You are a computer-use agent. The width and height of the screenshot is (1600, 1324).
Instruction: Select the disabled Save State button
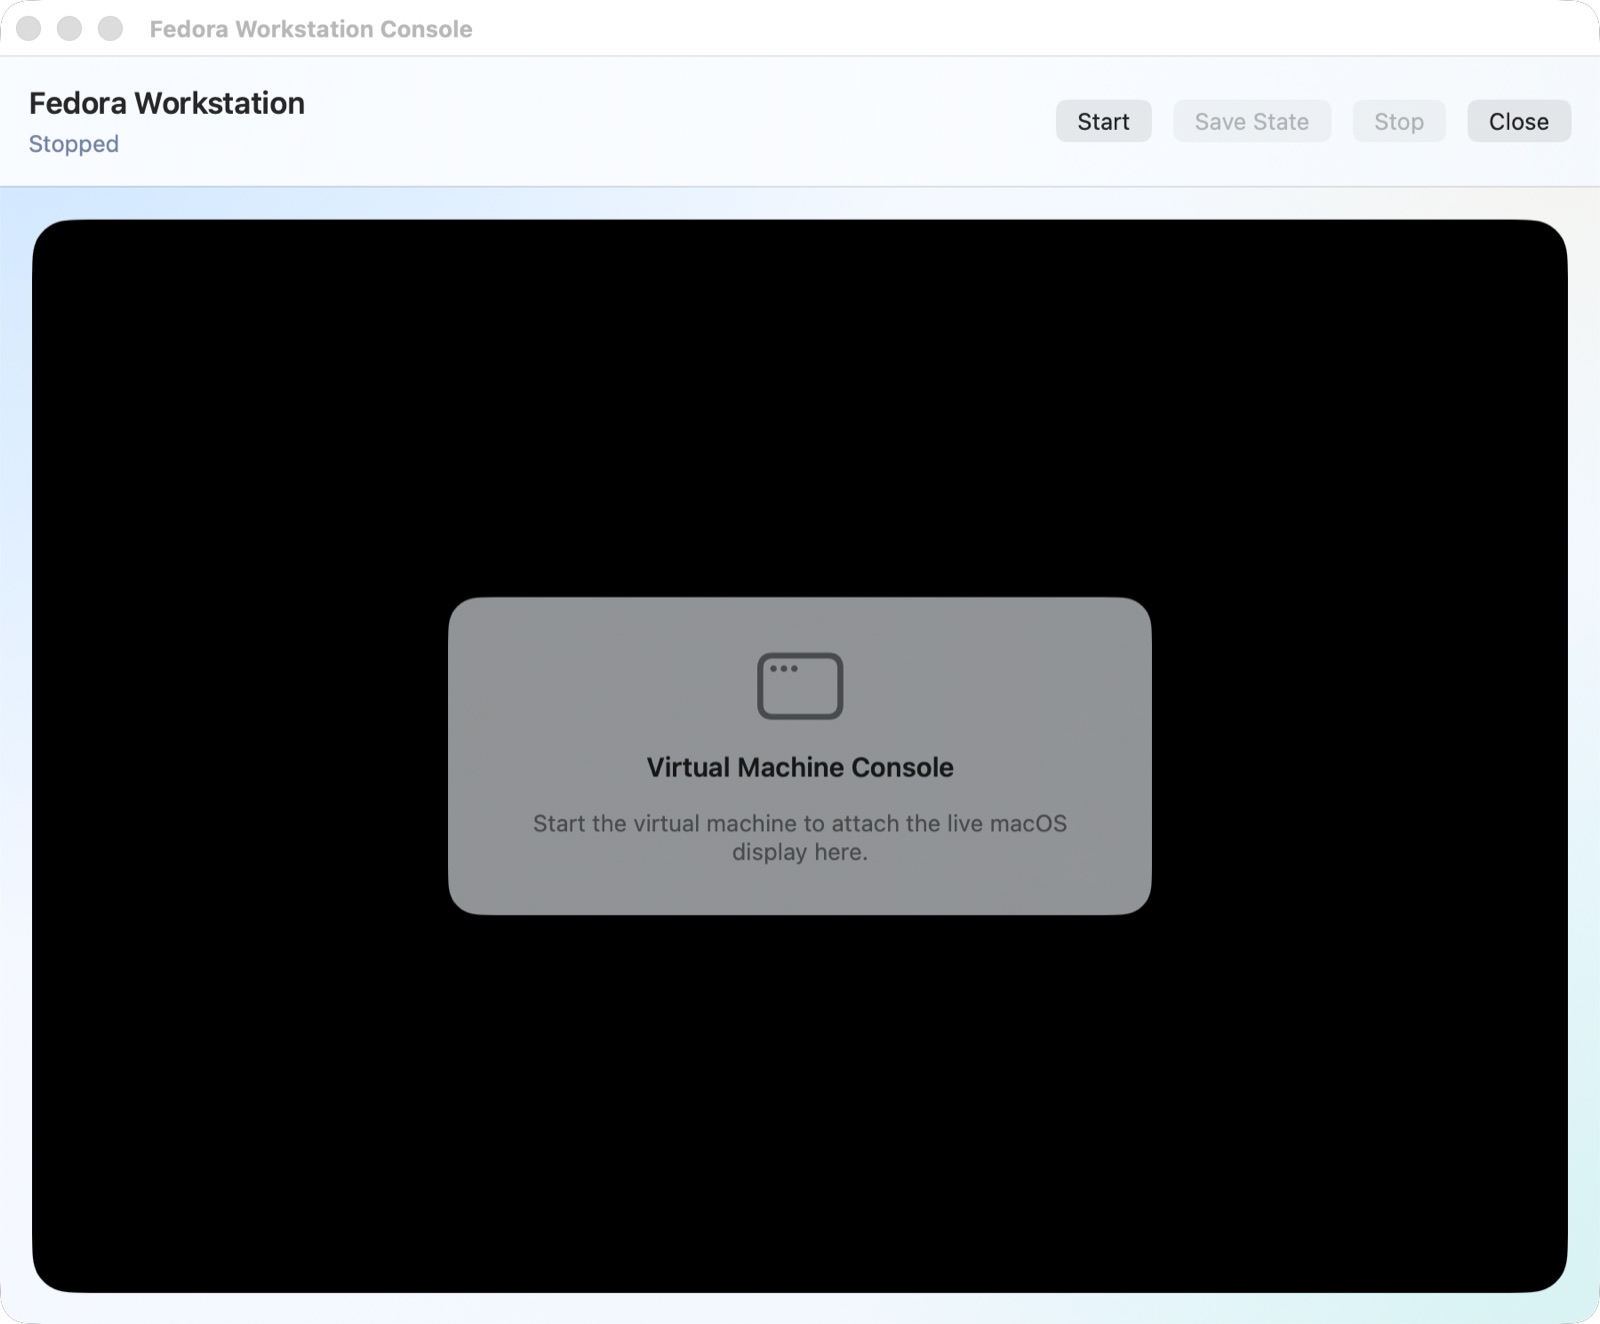[1251, 121]
